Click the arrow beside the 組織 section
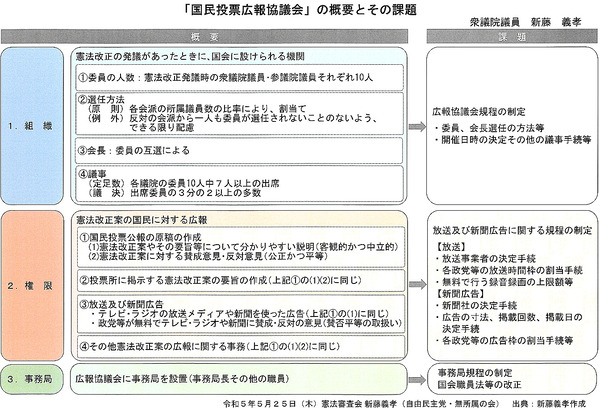 pyautogui.click(x=417, y=127)
